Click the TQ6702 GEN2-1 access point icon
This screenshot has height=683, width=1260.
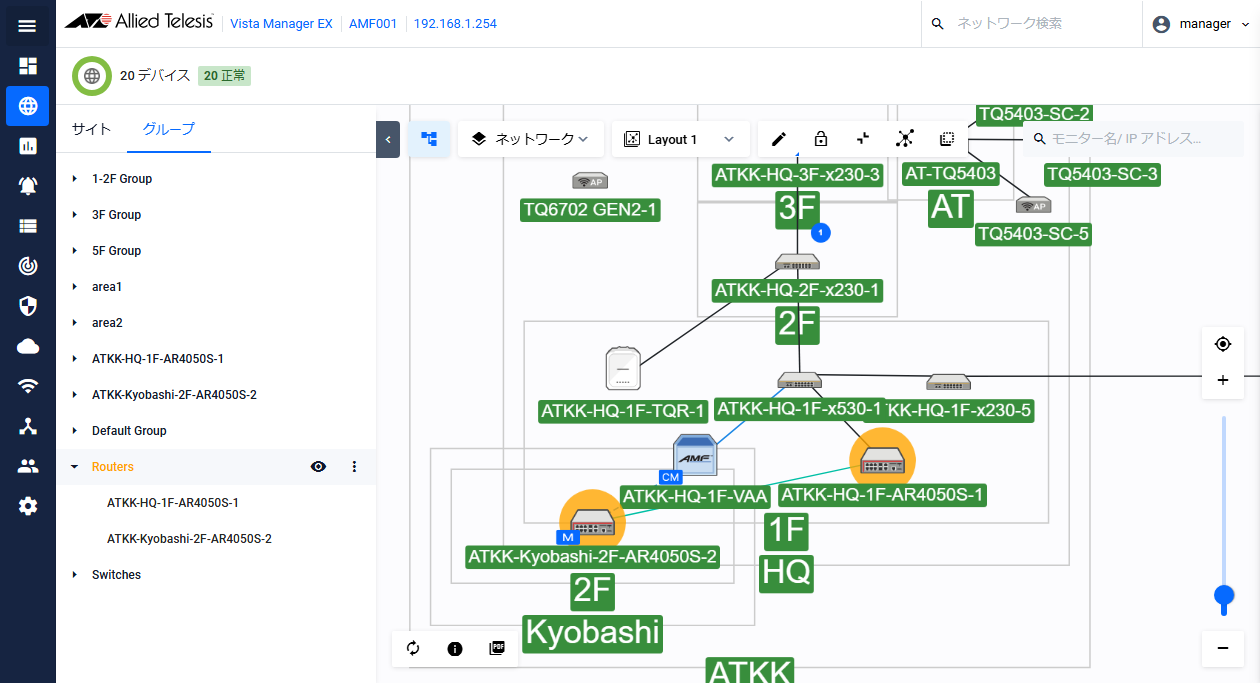[x=590, y=181]
